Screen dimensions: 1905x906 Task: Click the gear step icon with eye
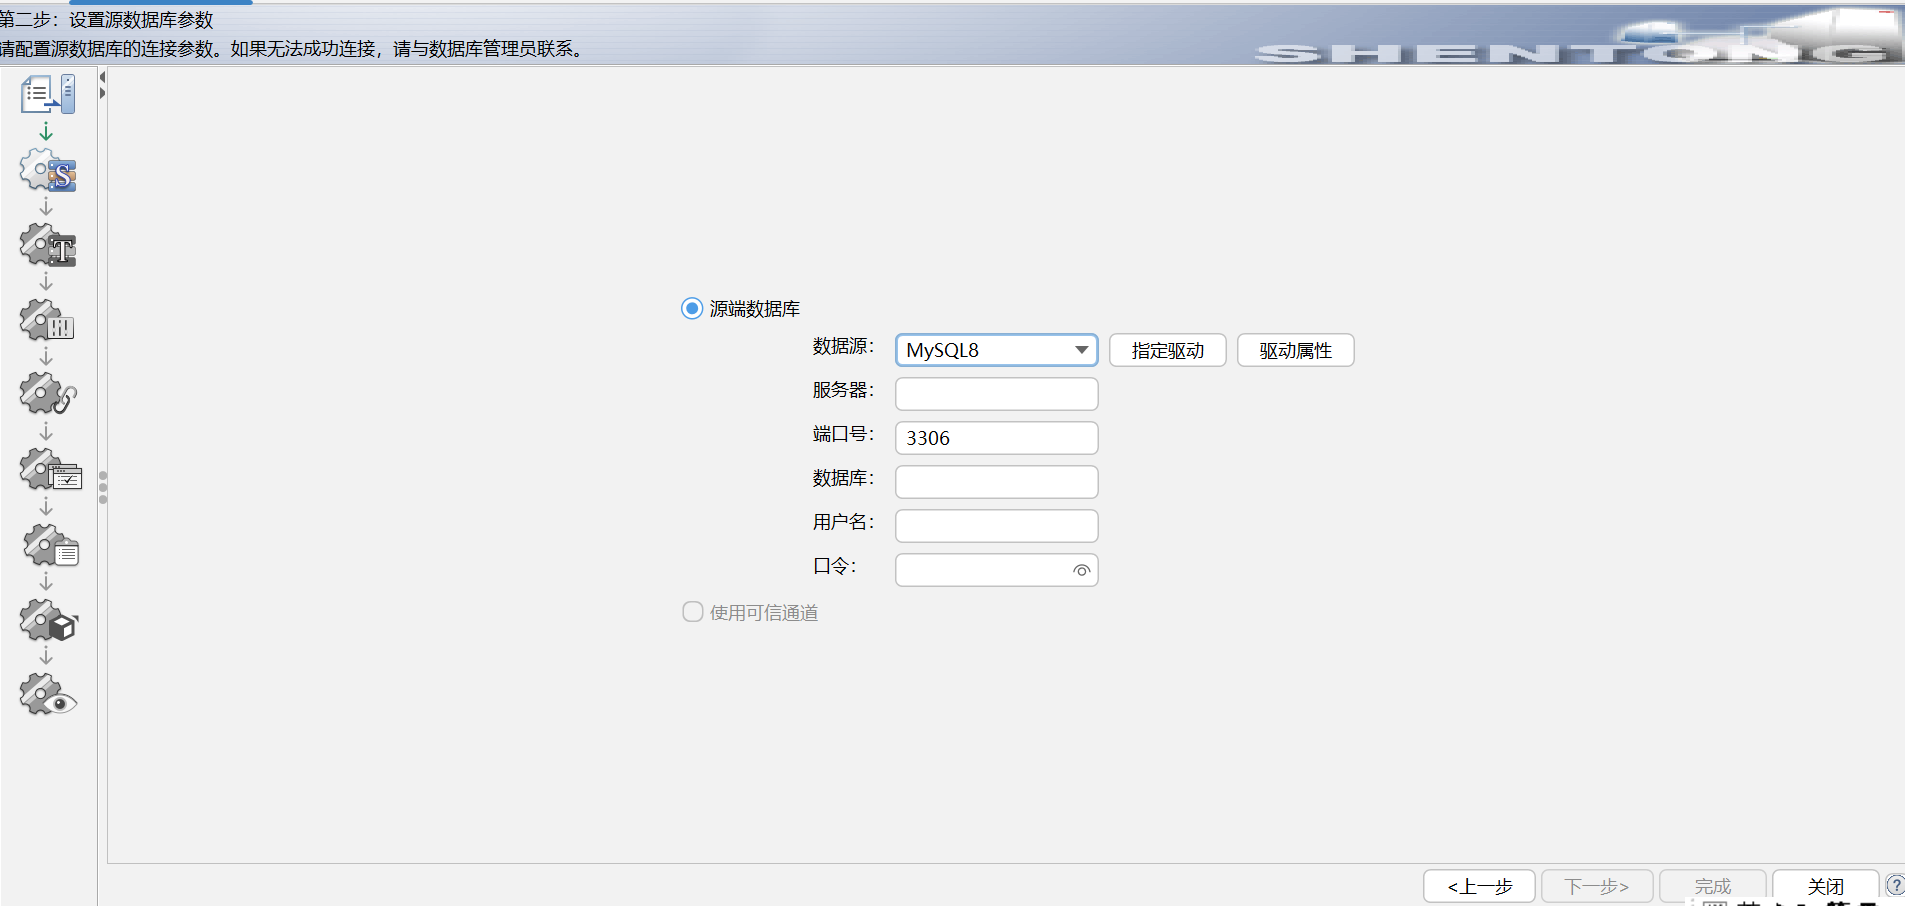point(48,695)
